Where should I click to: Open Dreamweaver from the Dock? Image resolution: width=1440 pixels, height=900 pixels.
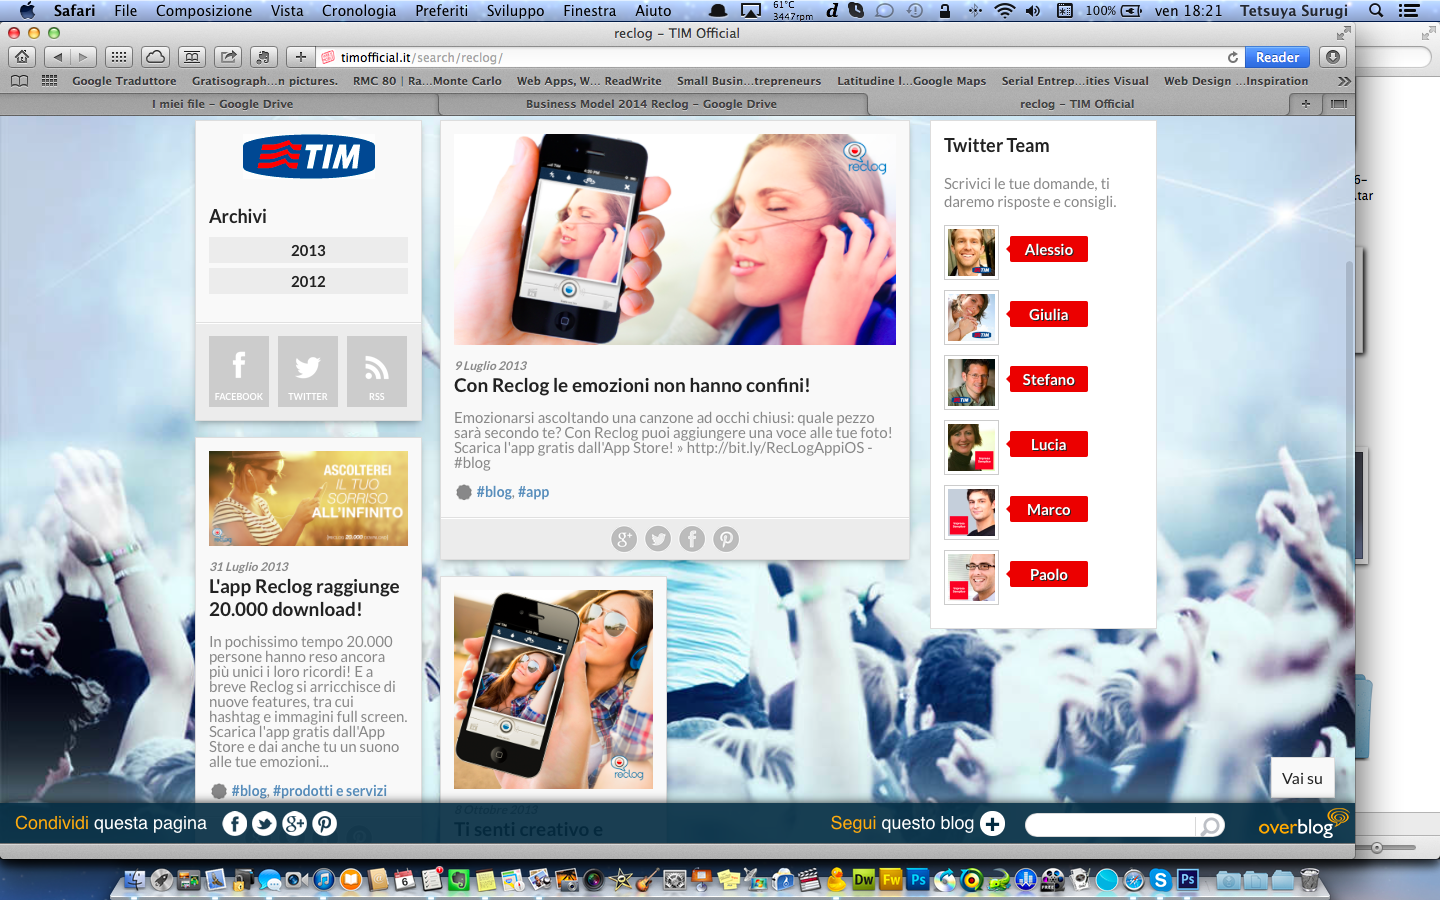tap(863, 880)
